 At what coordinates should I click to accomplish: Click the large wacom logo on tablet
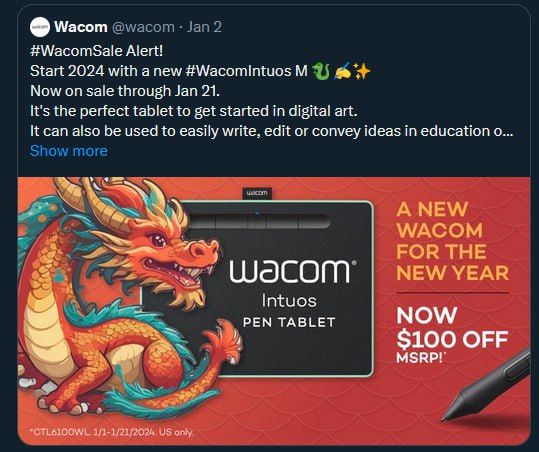pos(293,271)
